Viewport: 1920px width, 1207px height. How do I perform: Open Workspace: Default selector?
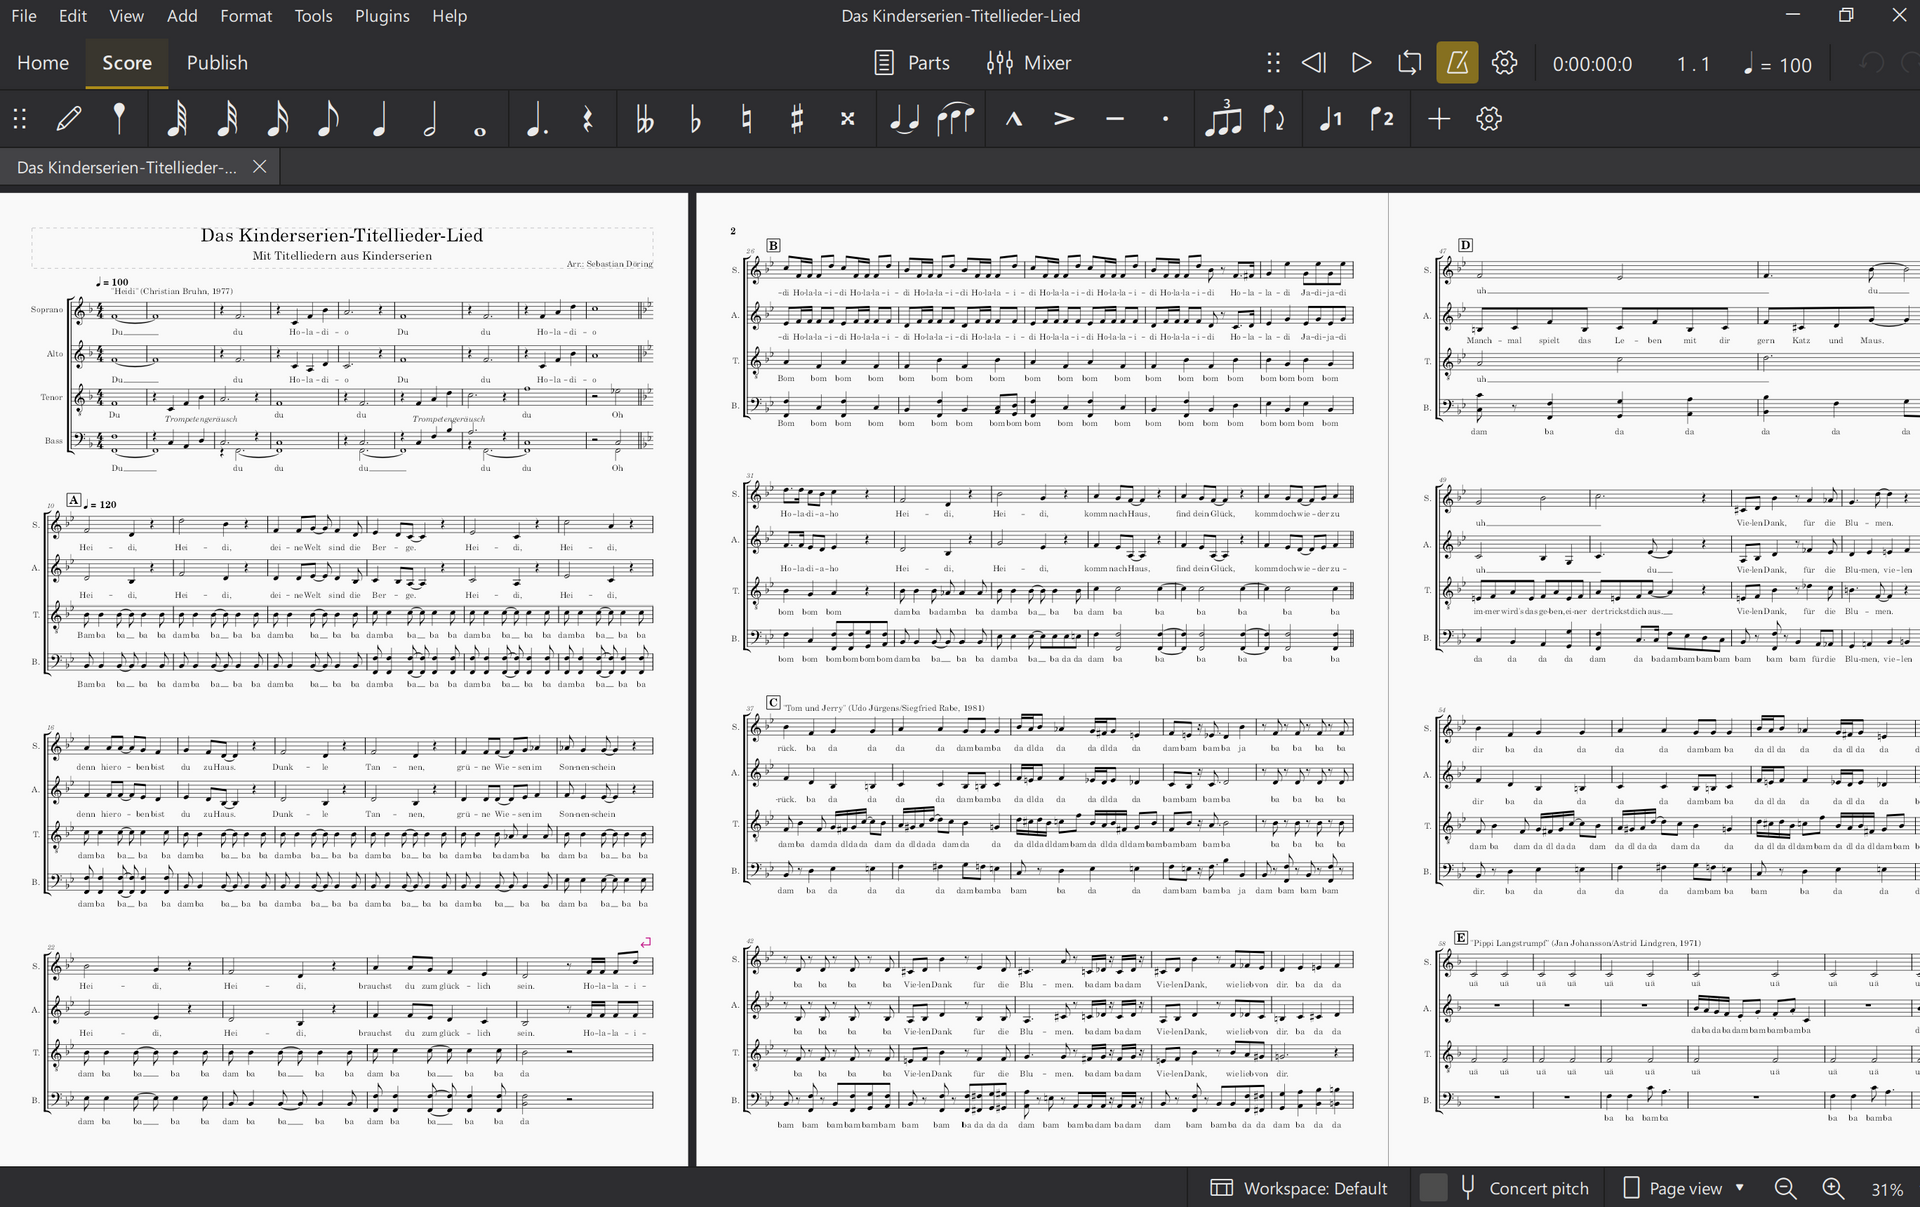click(1299, 1188)
